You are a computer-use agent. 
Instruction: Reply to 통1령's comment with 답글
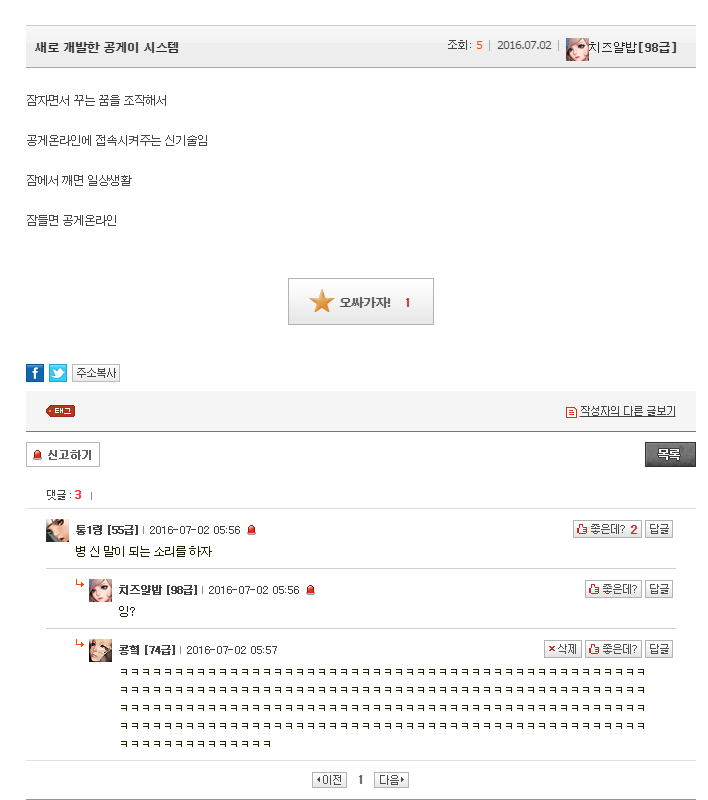coord(659,529)
